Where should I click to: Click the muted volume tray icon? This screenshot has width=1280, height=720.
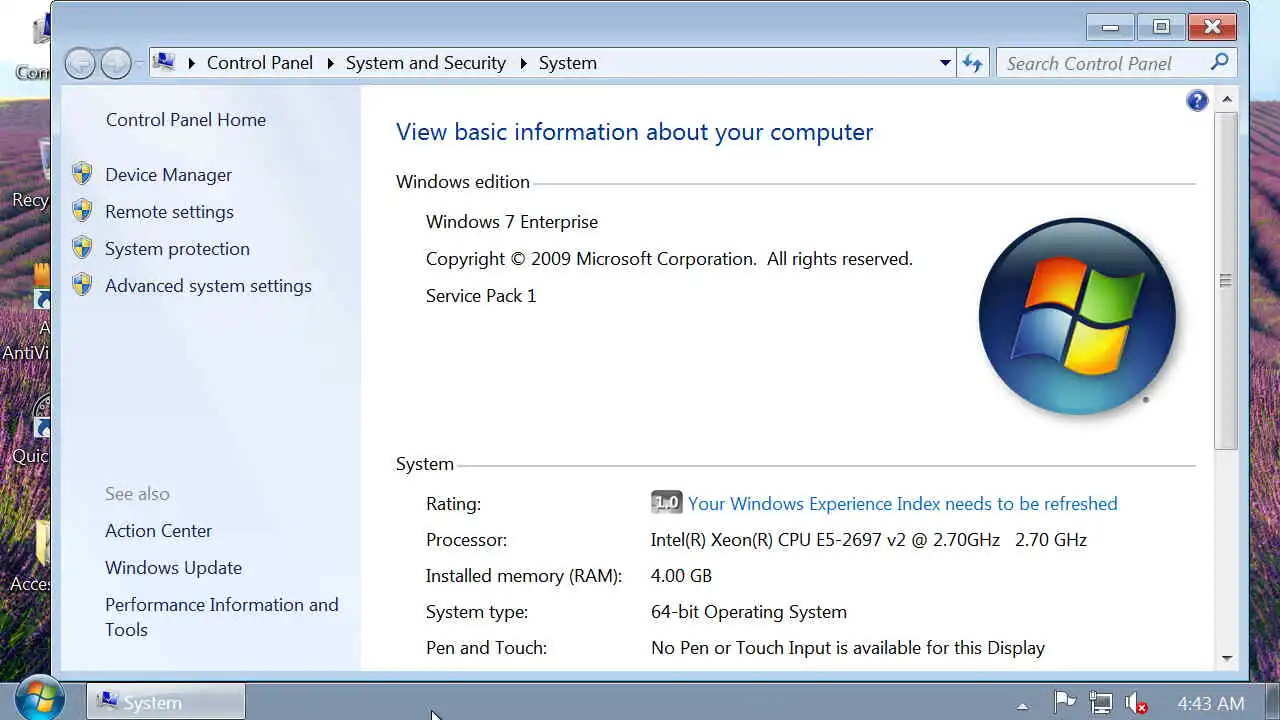[x=1136, y=703]
